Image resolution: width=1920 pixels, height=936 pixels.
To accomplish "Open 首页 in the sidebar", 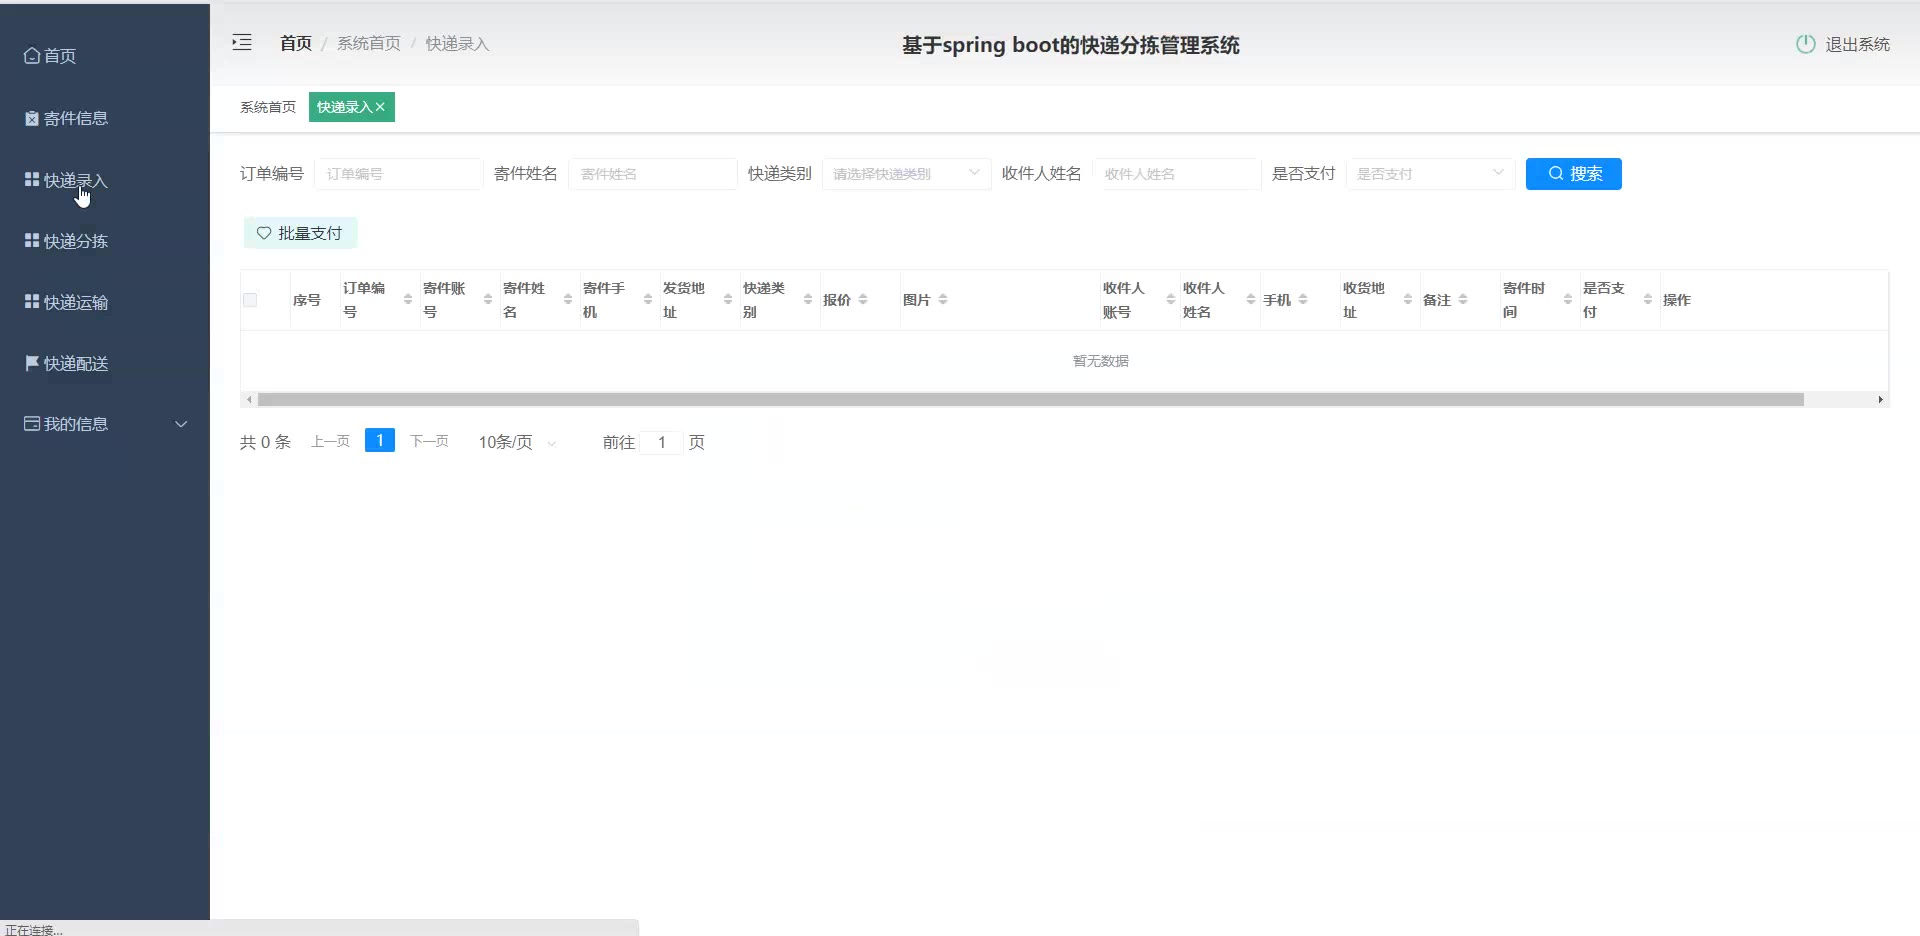I will tap(105, 56).
